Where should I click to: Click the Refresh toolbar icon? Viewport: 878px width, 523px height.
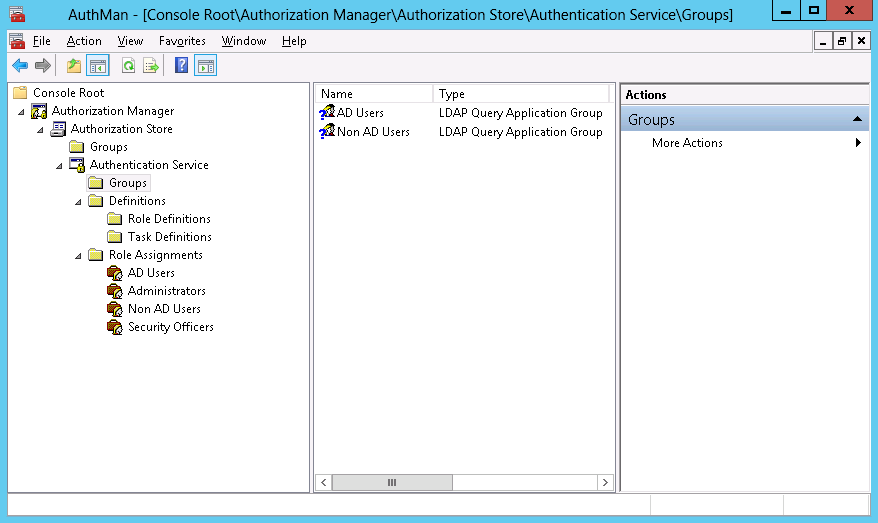point(128,66)
